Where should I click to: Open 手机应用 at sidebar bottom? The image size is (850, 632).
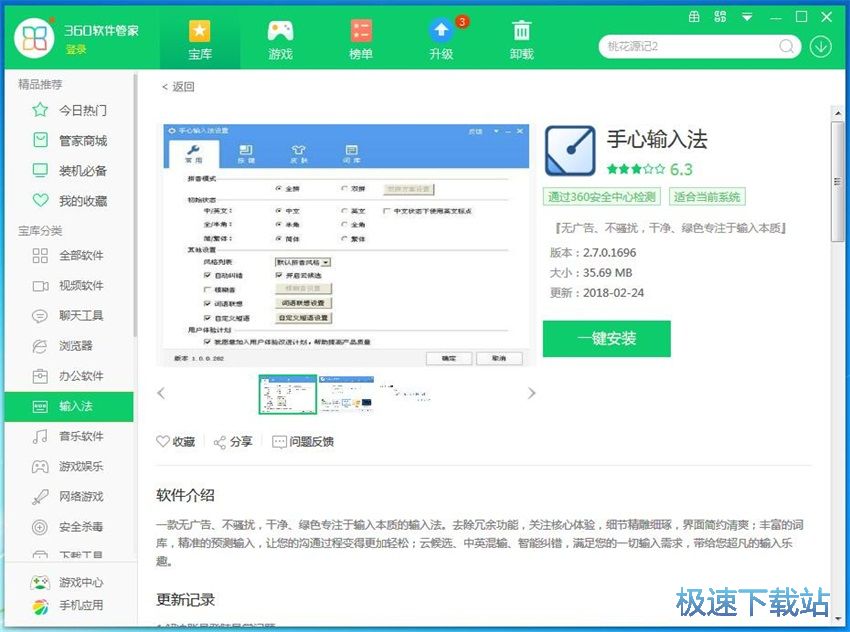coord(67,605)
